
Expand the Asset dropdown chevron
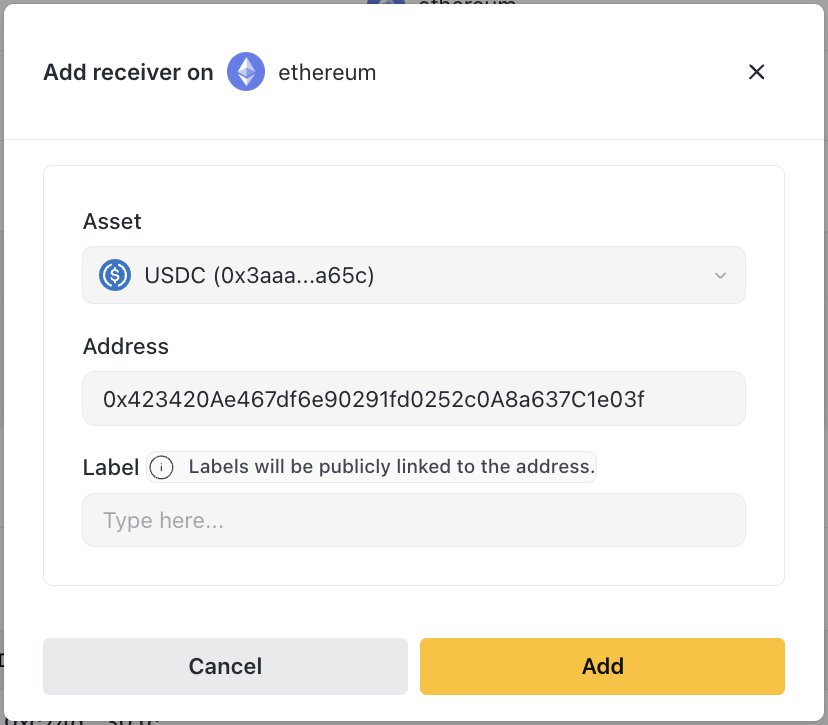coord(720,276)
